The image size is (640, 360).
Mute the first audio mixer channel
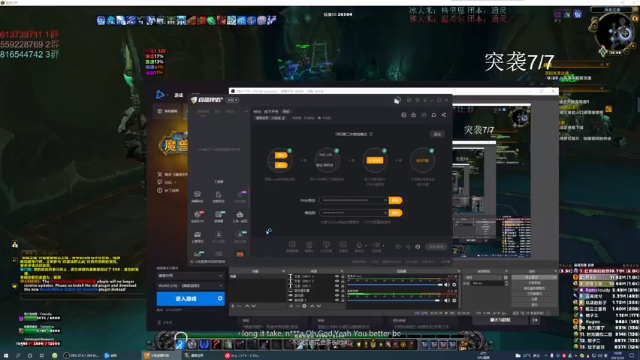click(x=447, y=285)
